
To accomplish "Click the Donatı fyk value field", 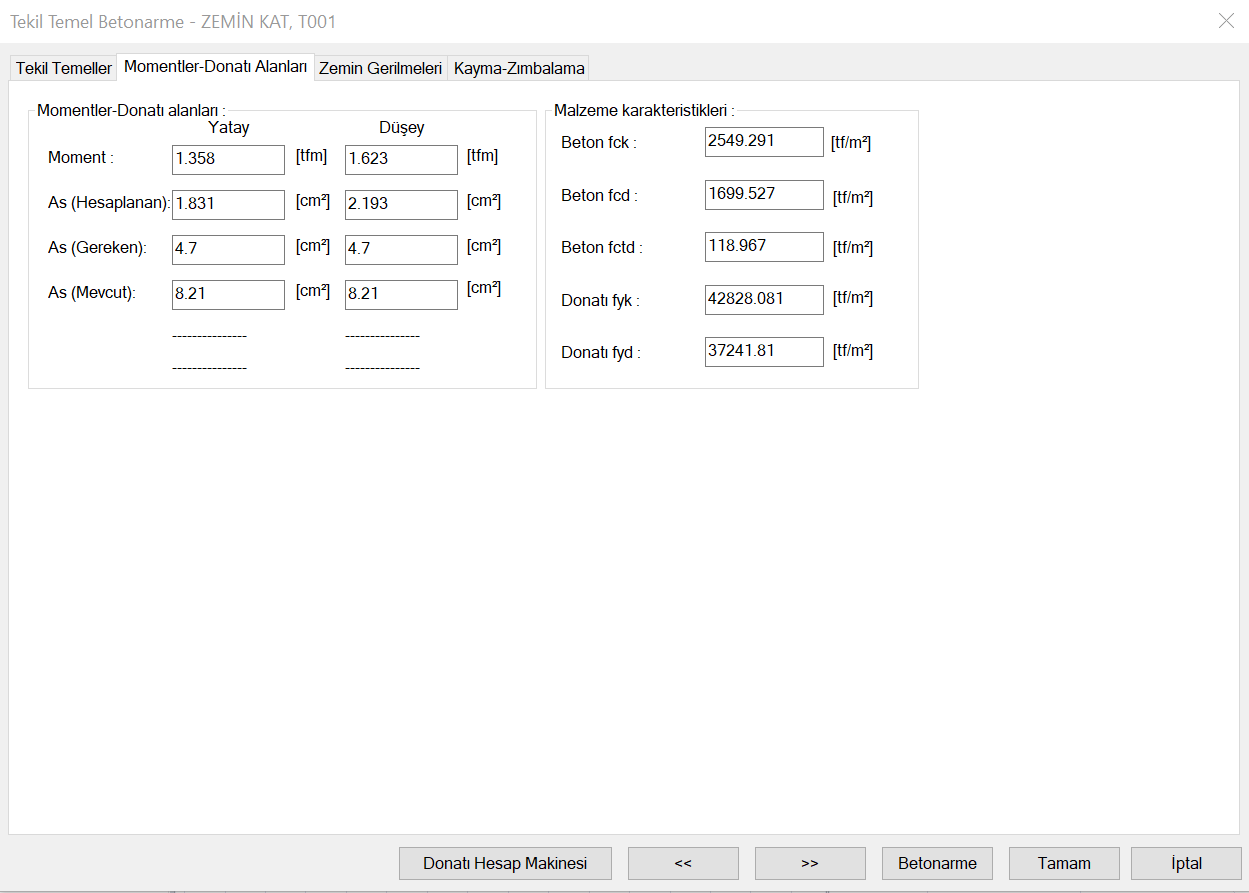I will 764,299.
